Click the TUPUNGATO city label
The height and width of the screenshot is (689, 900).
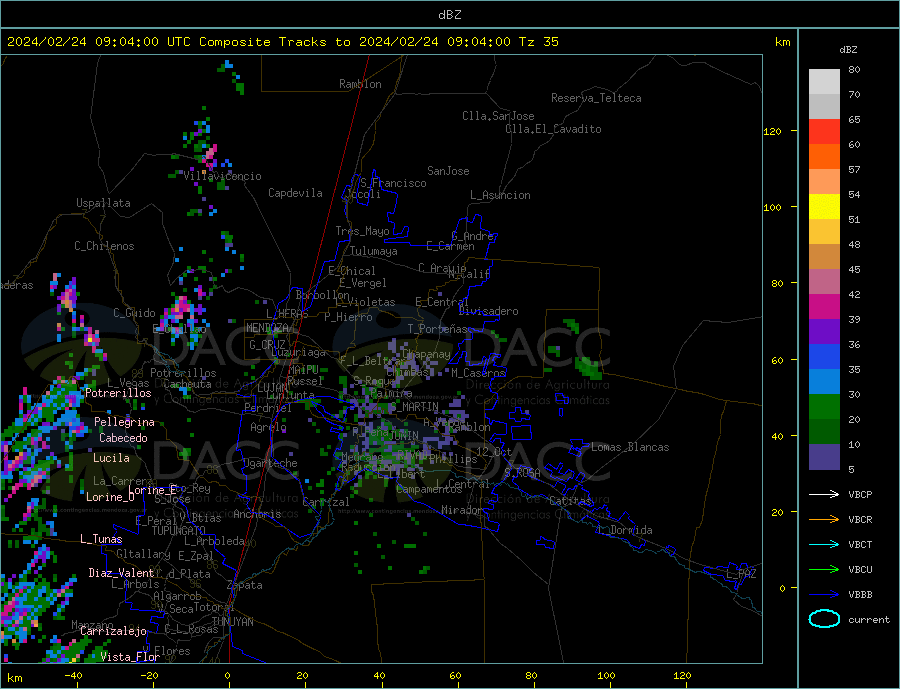[179, 531]
